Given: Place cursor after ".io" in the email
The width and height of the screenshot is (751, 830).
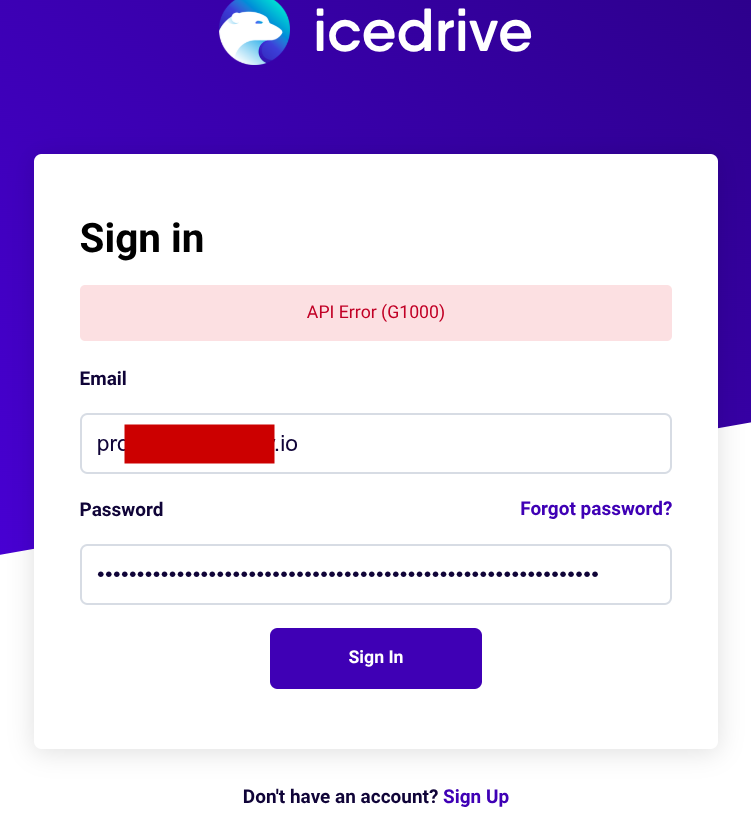Looking at the screenshot, I should tap(299, 443).
